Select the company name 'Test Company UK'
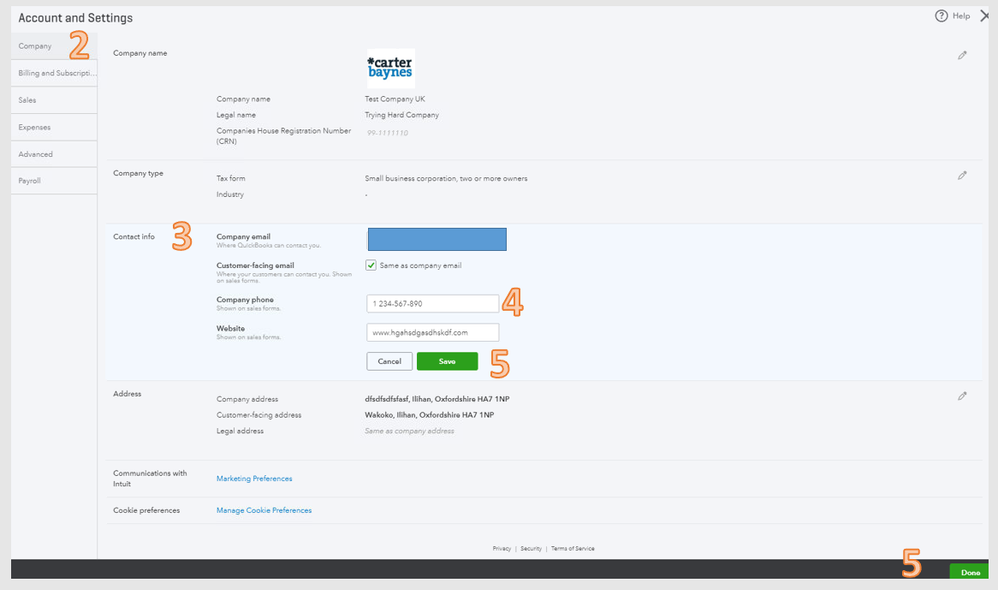The height and width of the screenshot is (590, 998). pyautogui.click(x=395, y=99)
